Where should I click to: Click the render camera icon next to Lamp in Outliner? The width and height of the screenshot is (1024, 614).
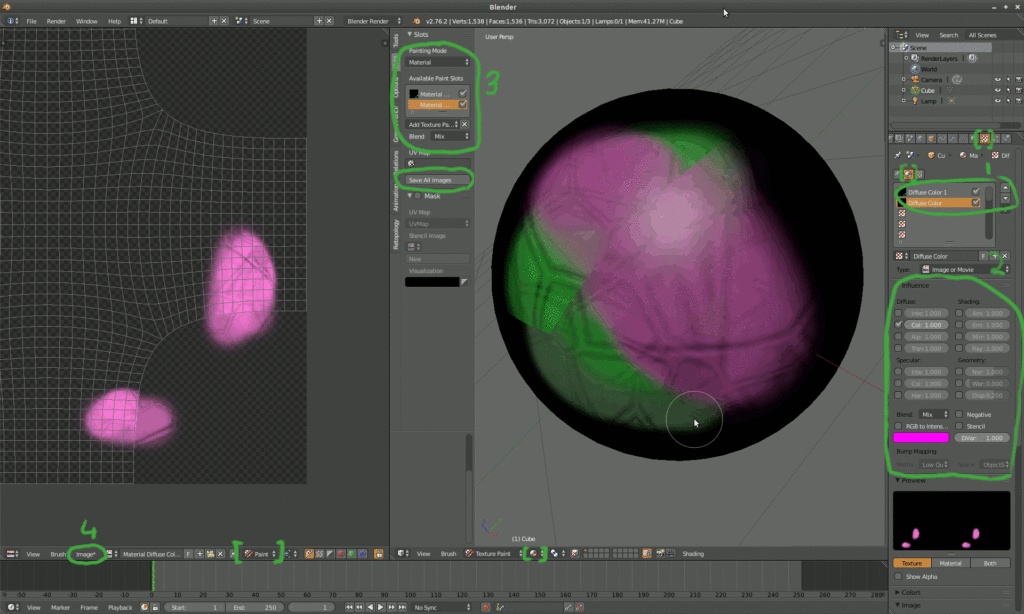(x=1018, y=101)
